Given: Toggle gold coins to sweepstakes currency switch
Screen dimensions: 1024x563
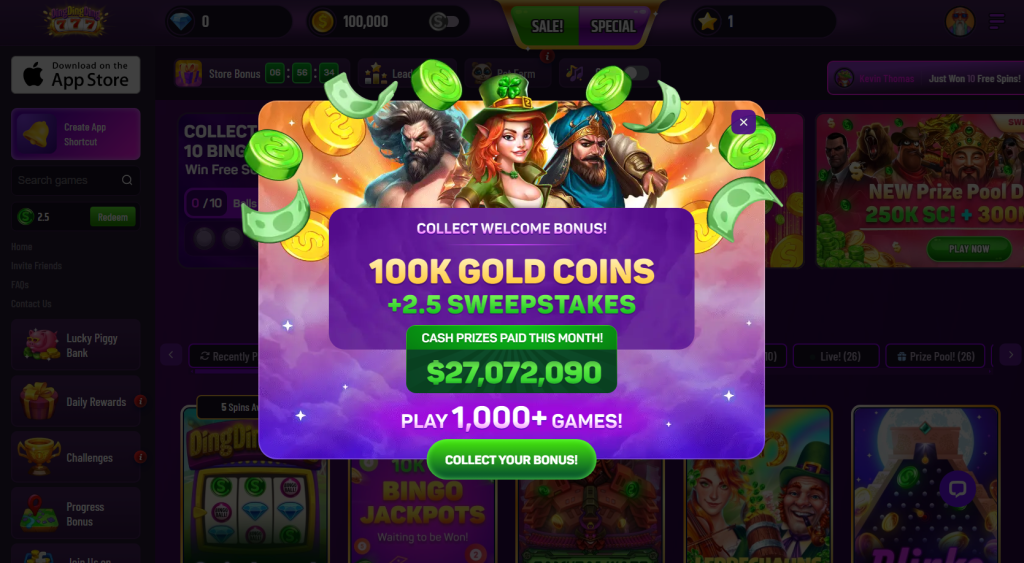Looking at the screenshot, I should pos(445,22).
